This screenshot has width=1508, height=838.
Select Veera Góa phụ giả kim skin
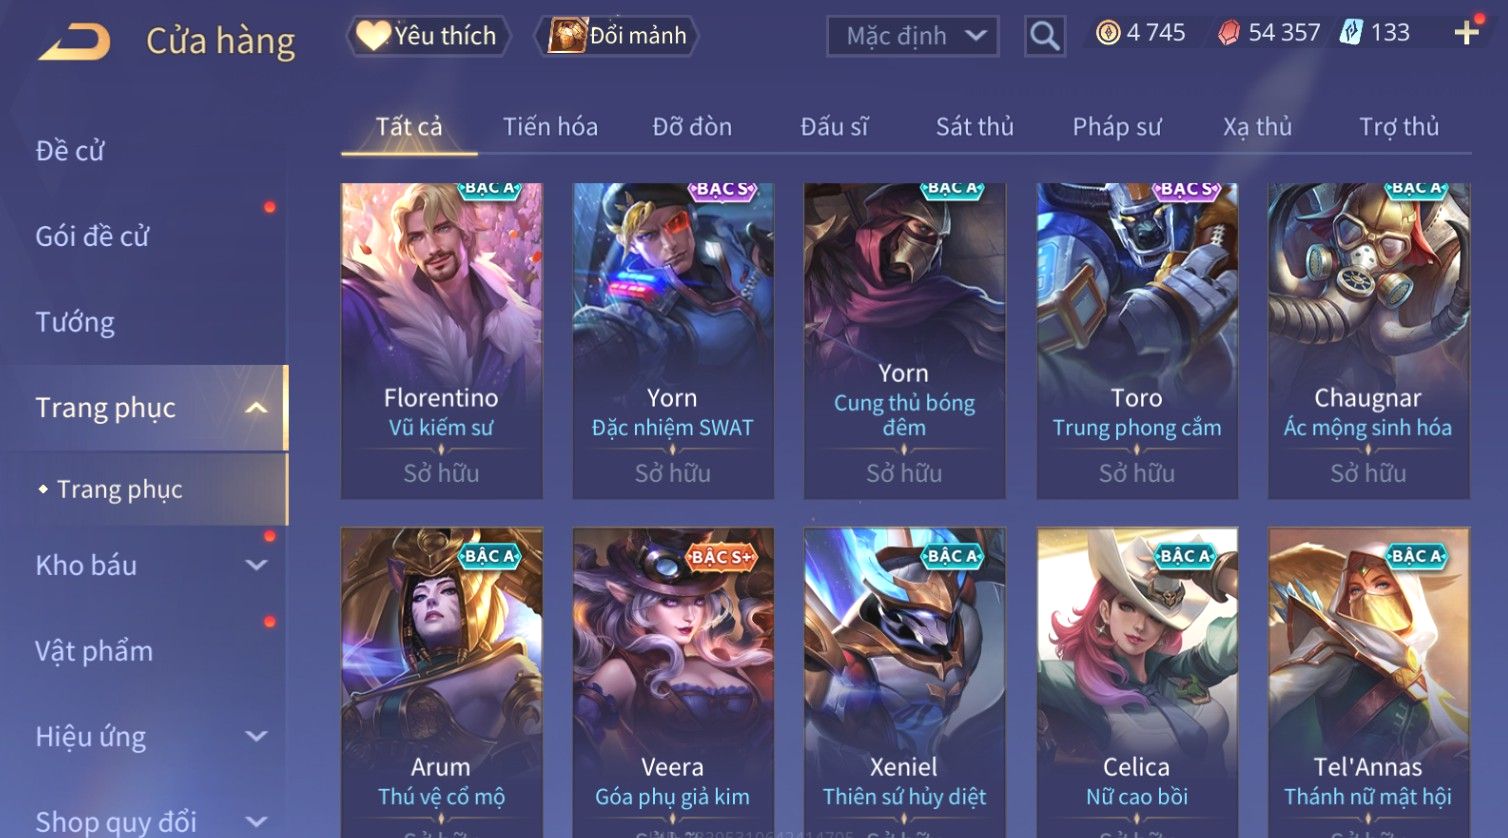[x=673, y=682]
